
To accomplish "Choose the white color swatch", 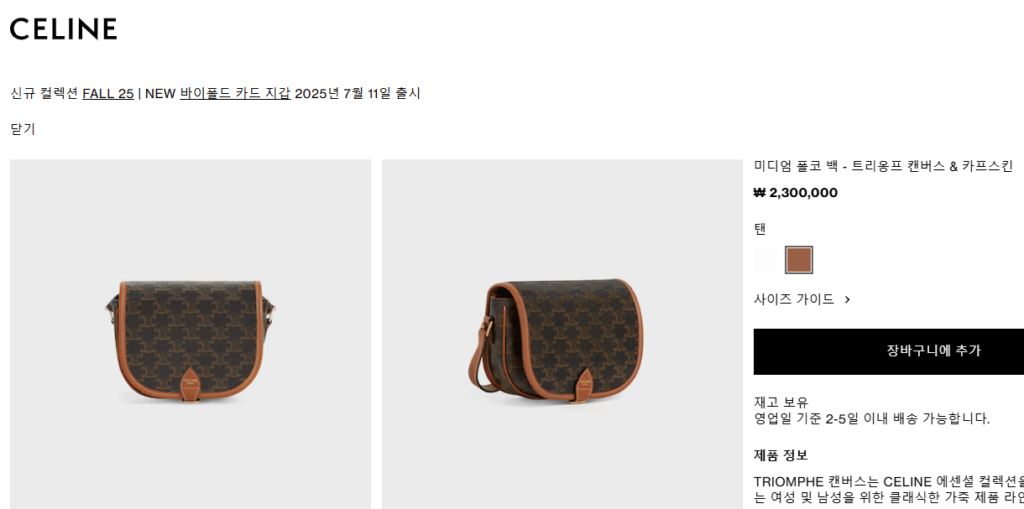I will 767,260.
